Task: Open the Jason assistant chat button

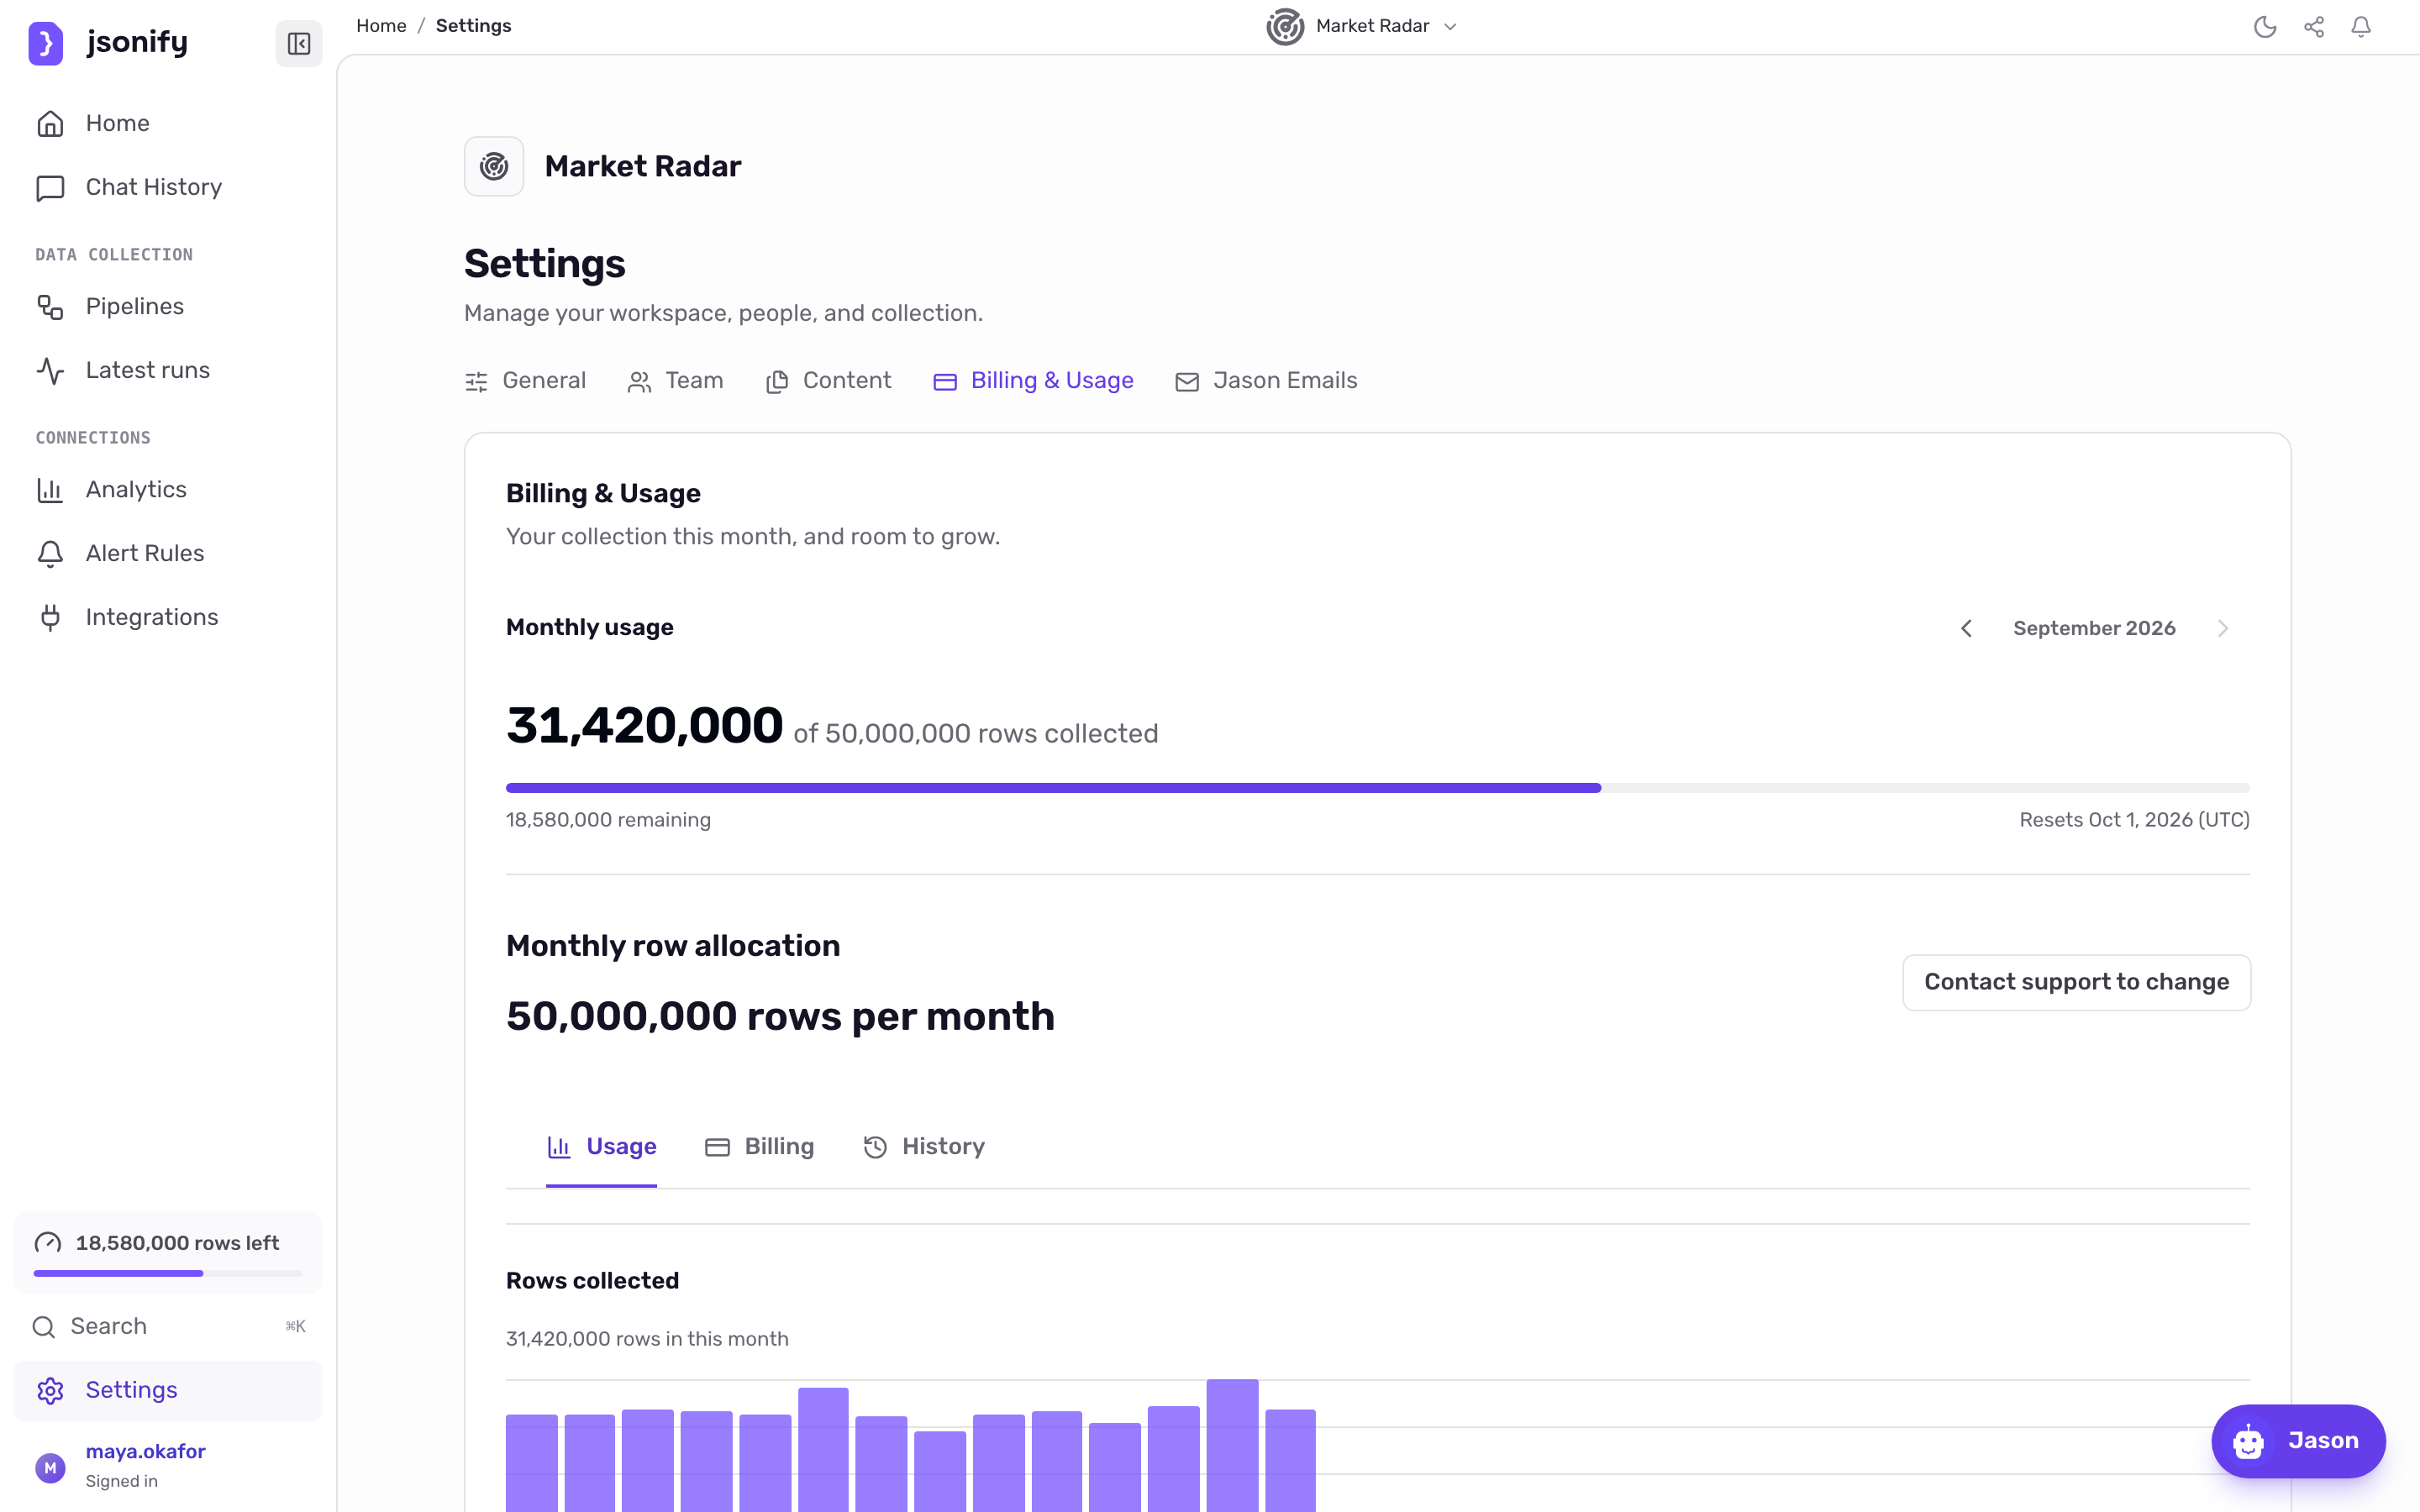Action: (x=2298, y=1441)
